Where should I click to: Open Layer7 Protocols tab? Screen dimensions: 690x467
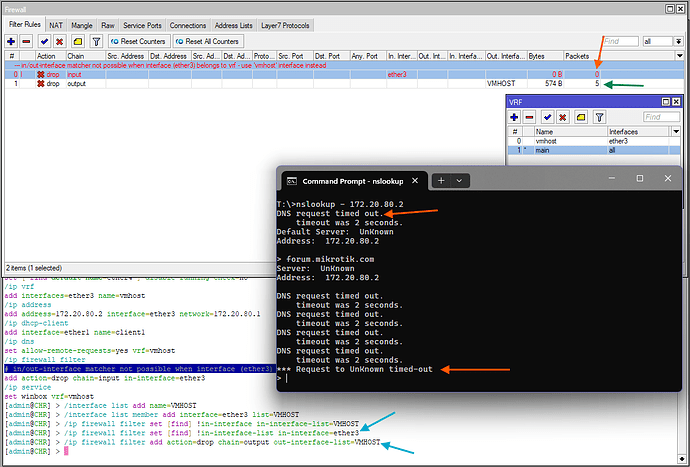[x=285, y=26]
